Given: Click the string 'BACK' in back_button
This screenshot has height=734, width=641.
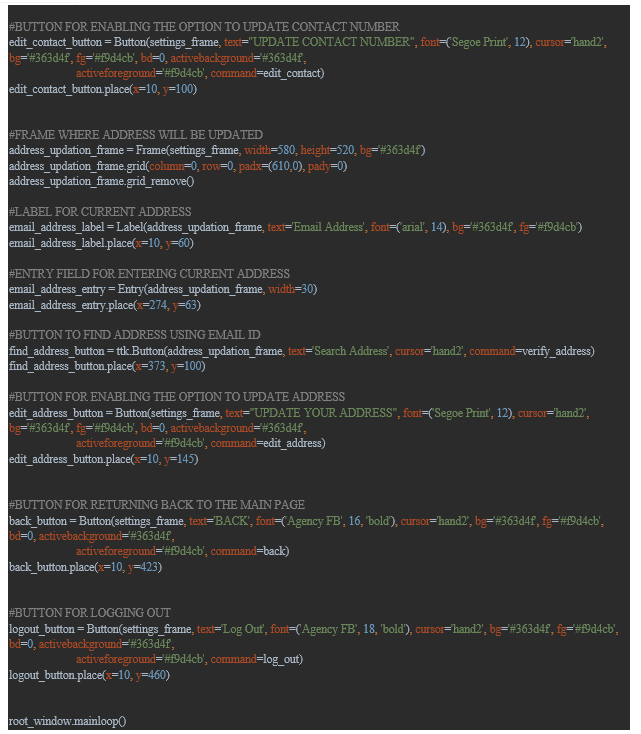Looking at the screenshot, I should [232, 521].
